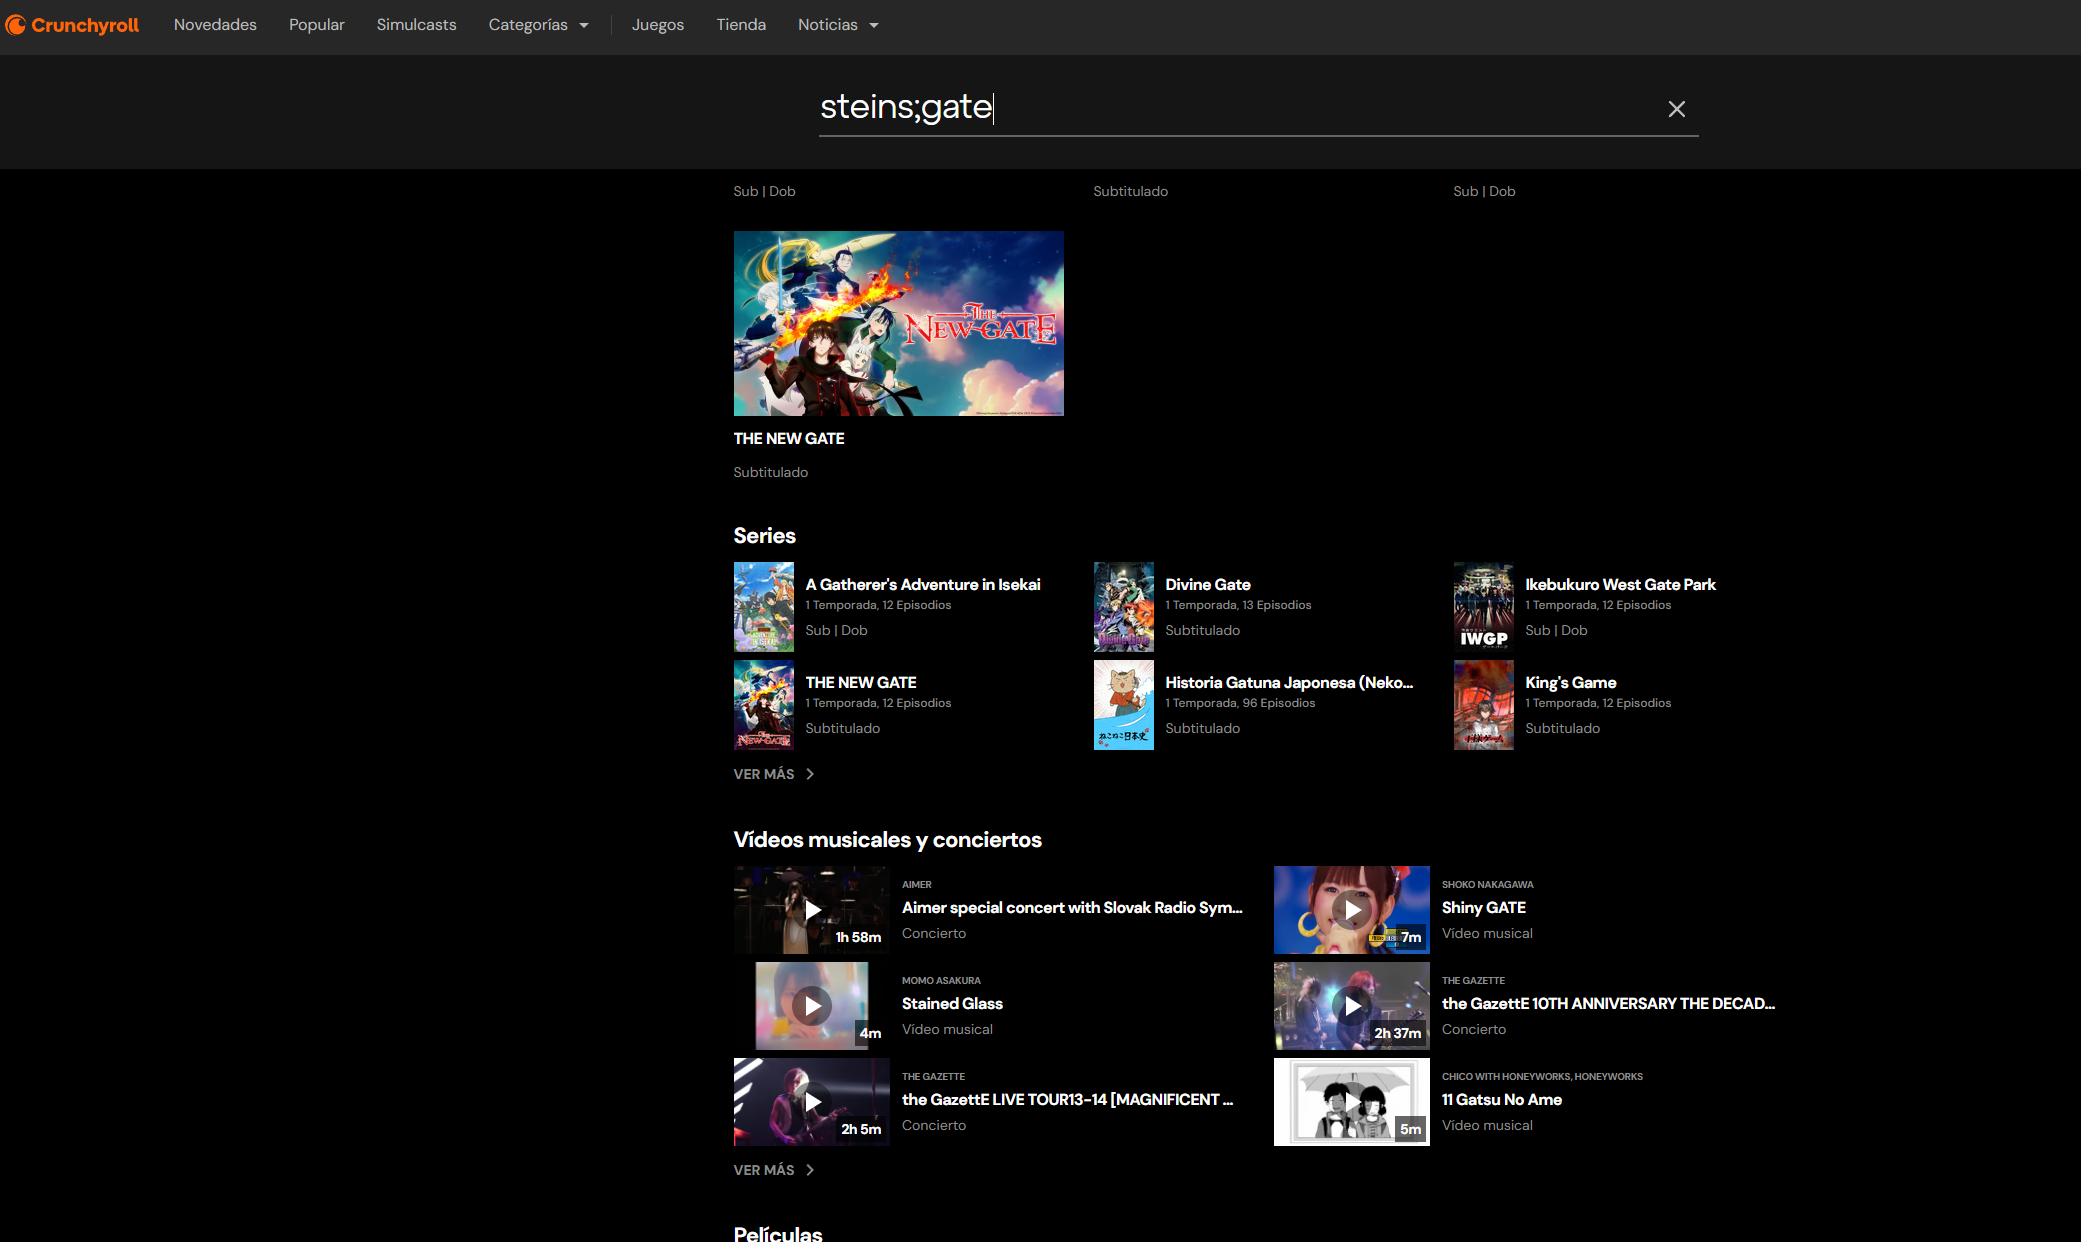The width and height of the screenshot is (2081, 1242).
Task: Open A Gatherer's Adventure in Isekai poster
Action: click(x=764, y=607)
